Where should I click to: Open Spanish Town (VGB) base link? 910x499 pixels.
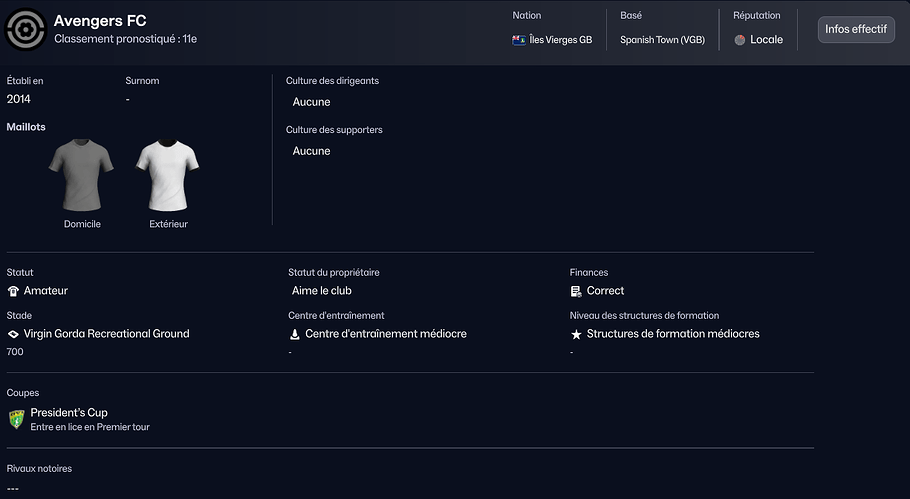661,40
